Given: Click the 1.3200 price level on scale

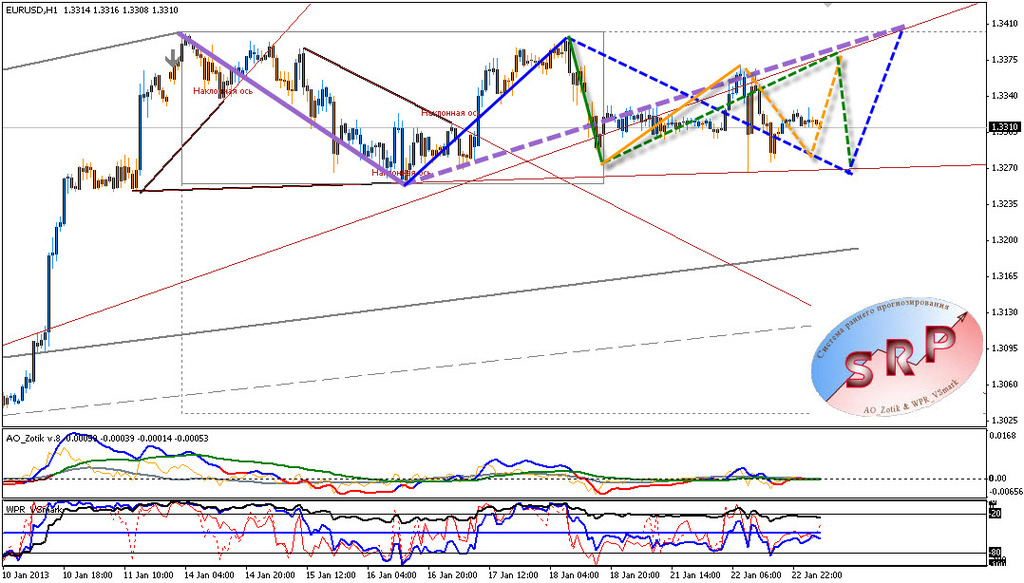Looking at the screenshot, I should click(x=1003, y=240).
